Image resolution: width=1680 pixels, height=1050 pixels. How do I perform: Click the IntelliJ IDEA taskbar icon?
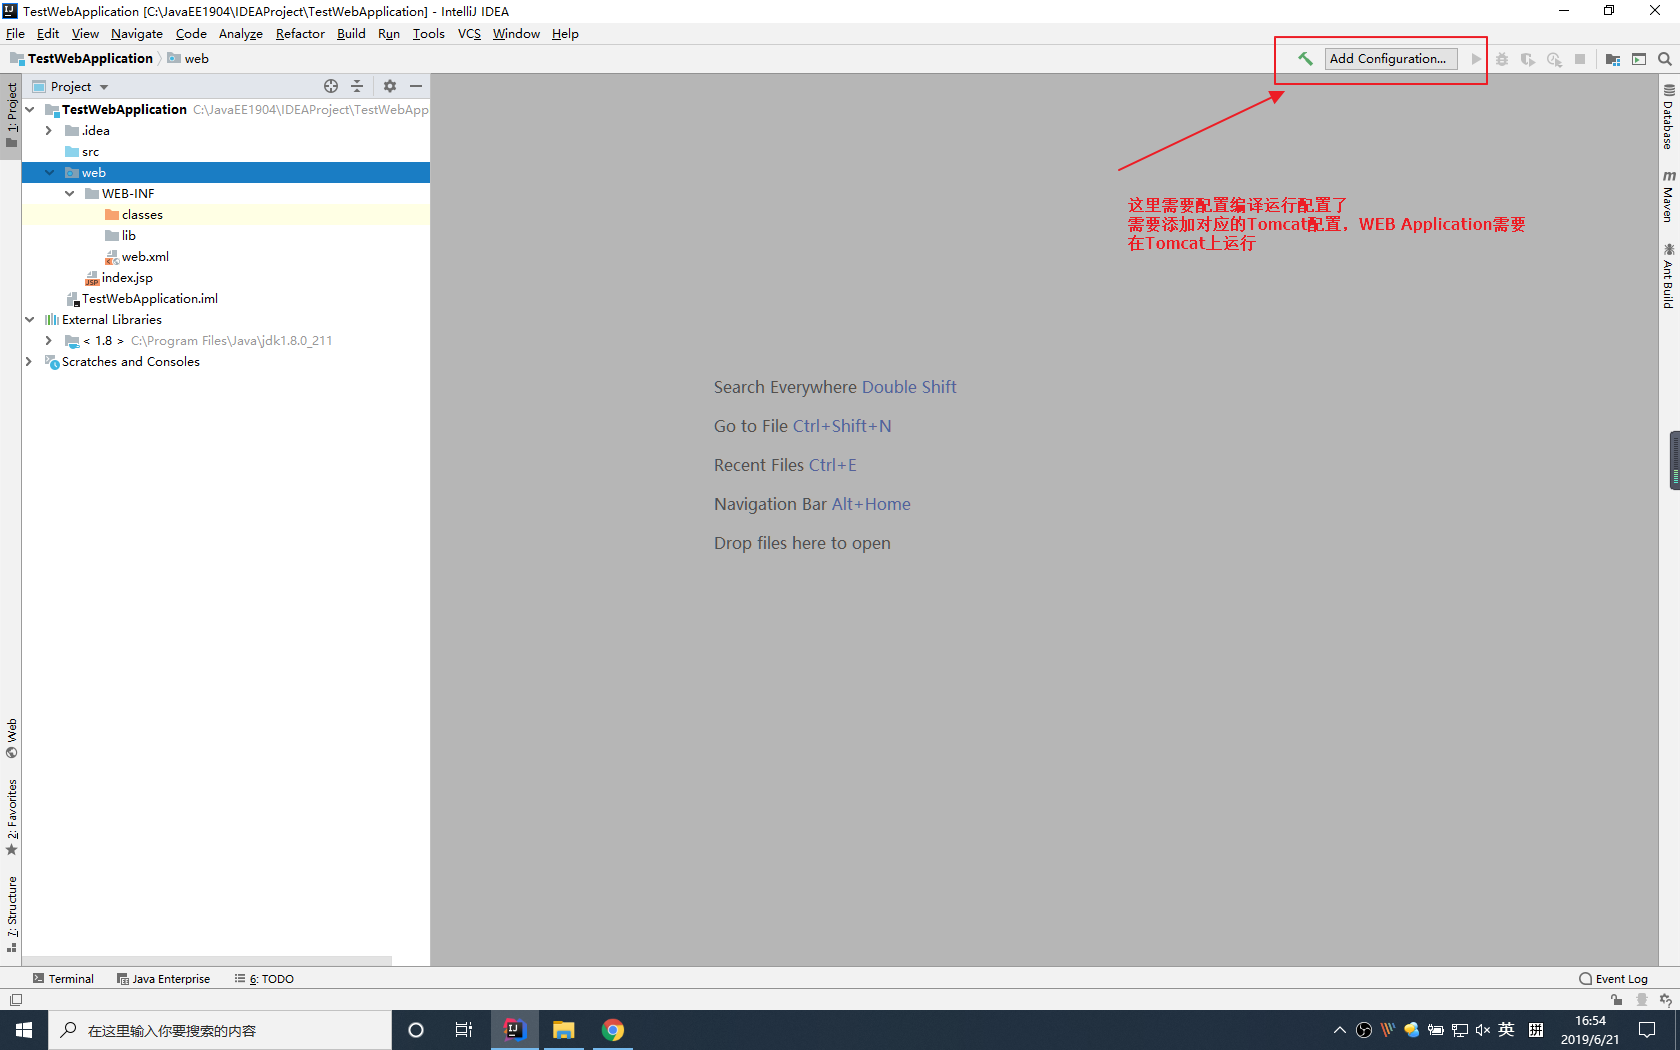coord(515,1030)
